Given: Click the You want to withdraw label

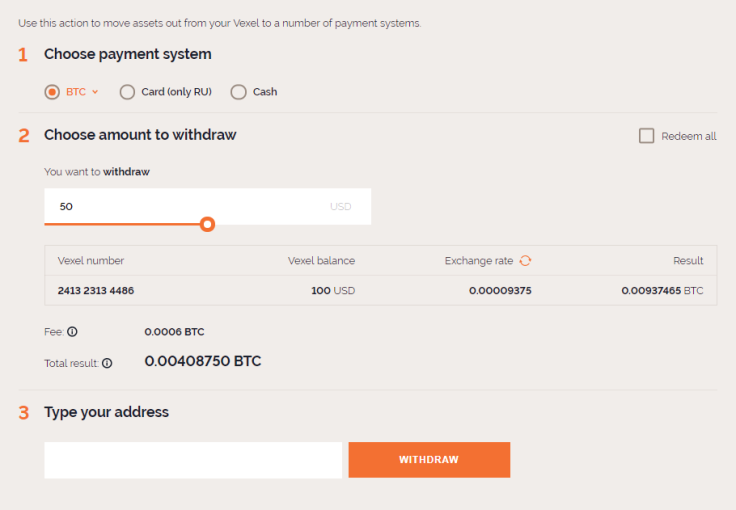Looking at the screenshot, I should point(97,172).
